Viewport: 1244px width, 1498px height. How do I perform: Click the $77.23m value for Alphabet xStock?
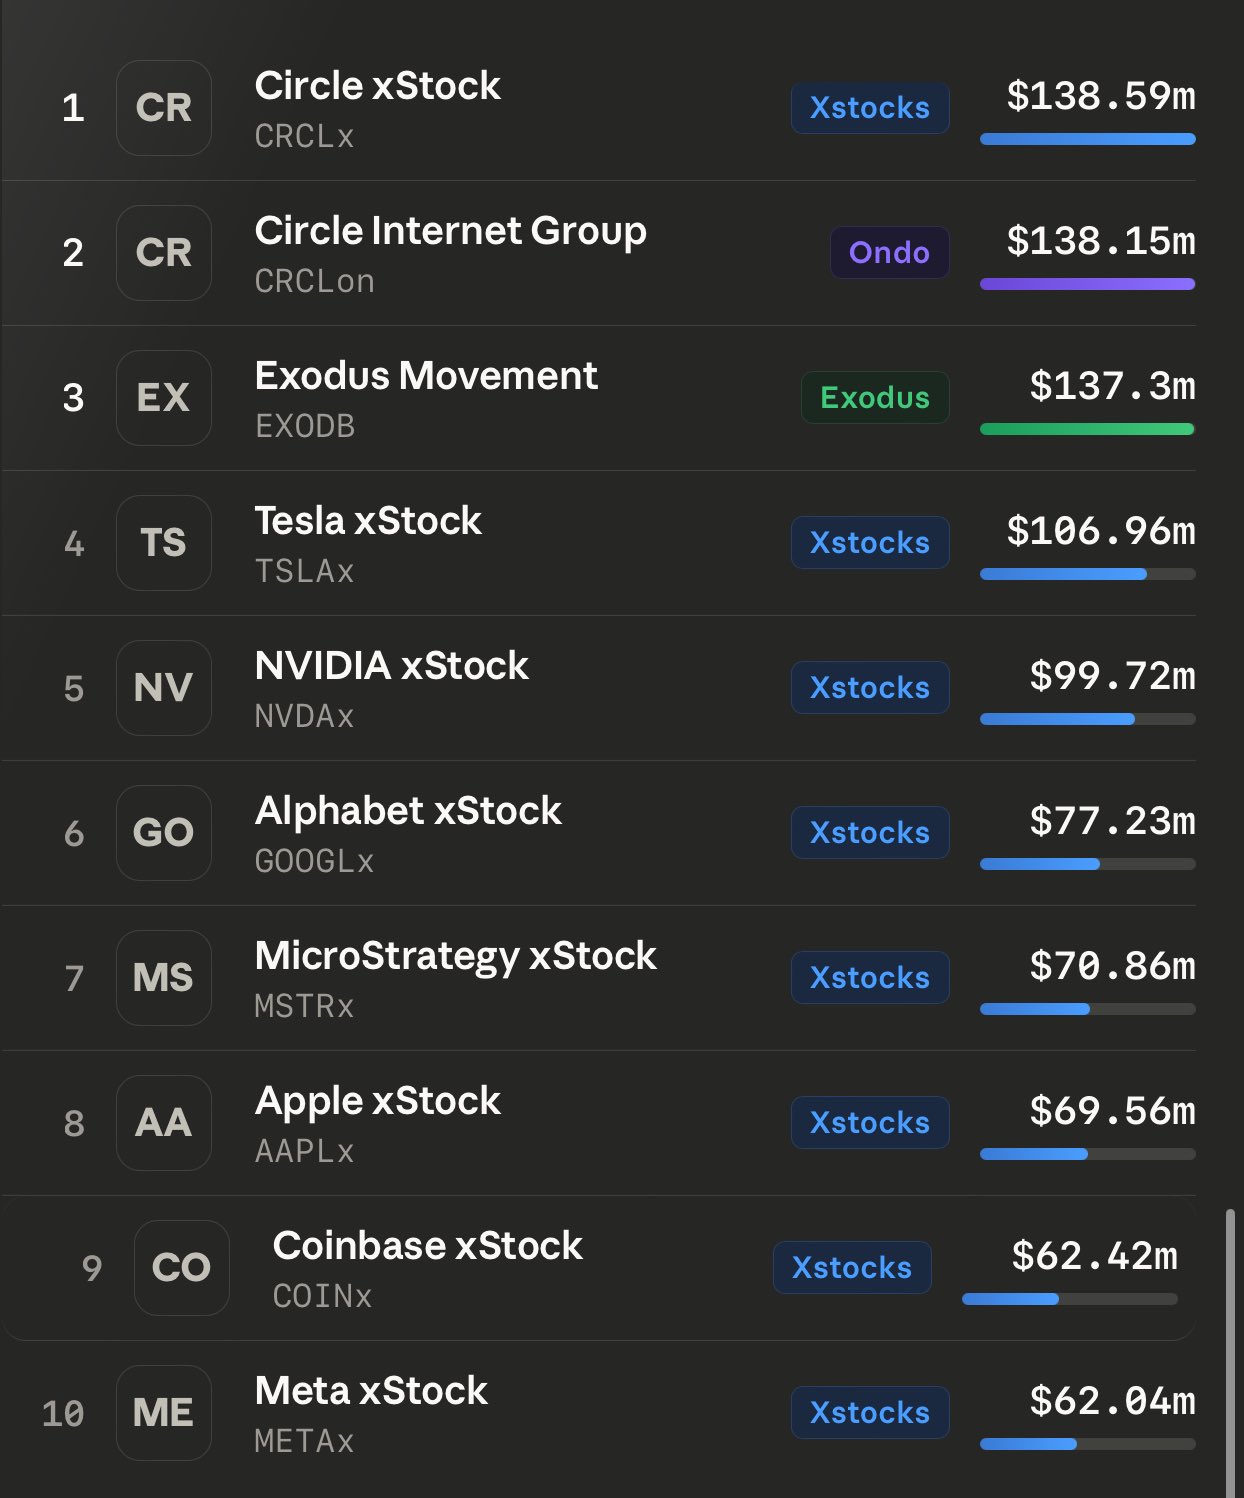tap(1112, 821)
